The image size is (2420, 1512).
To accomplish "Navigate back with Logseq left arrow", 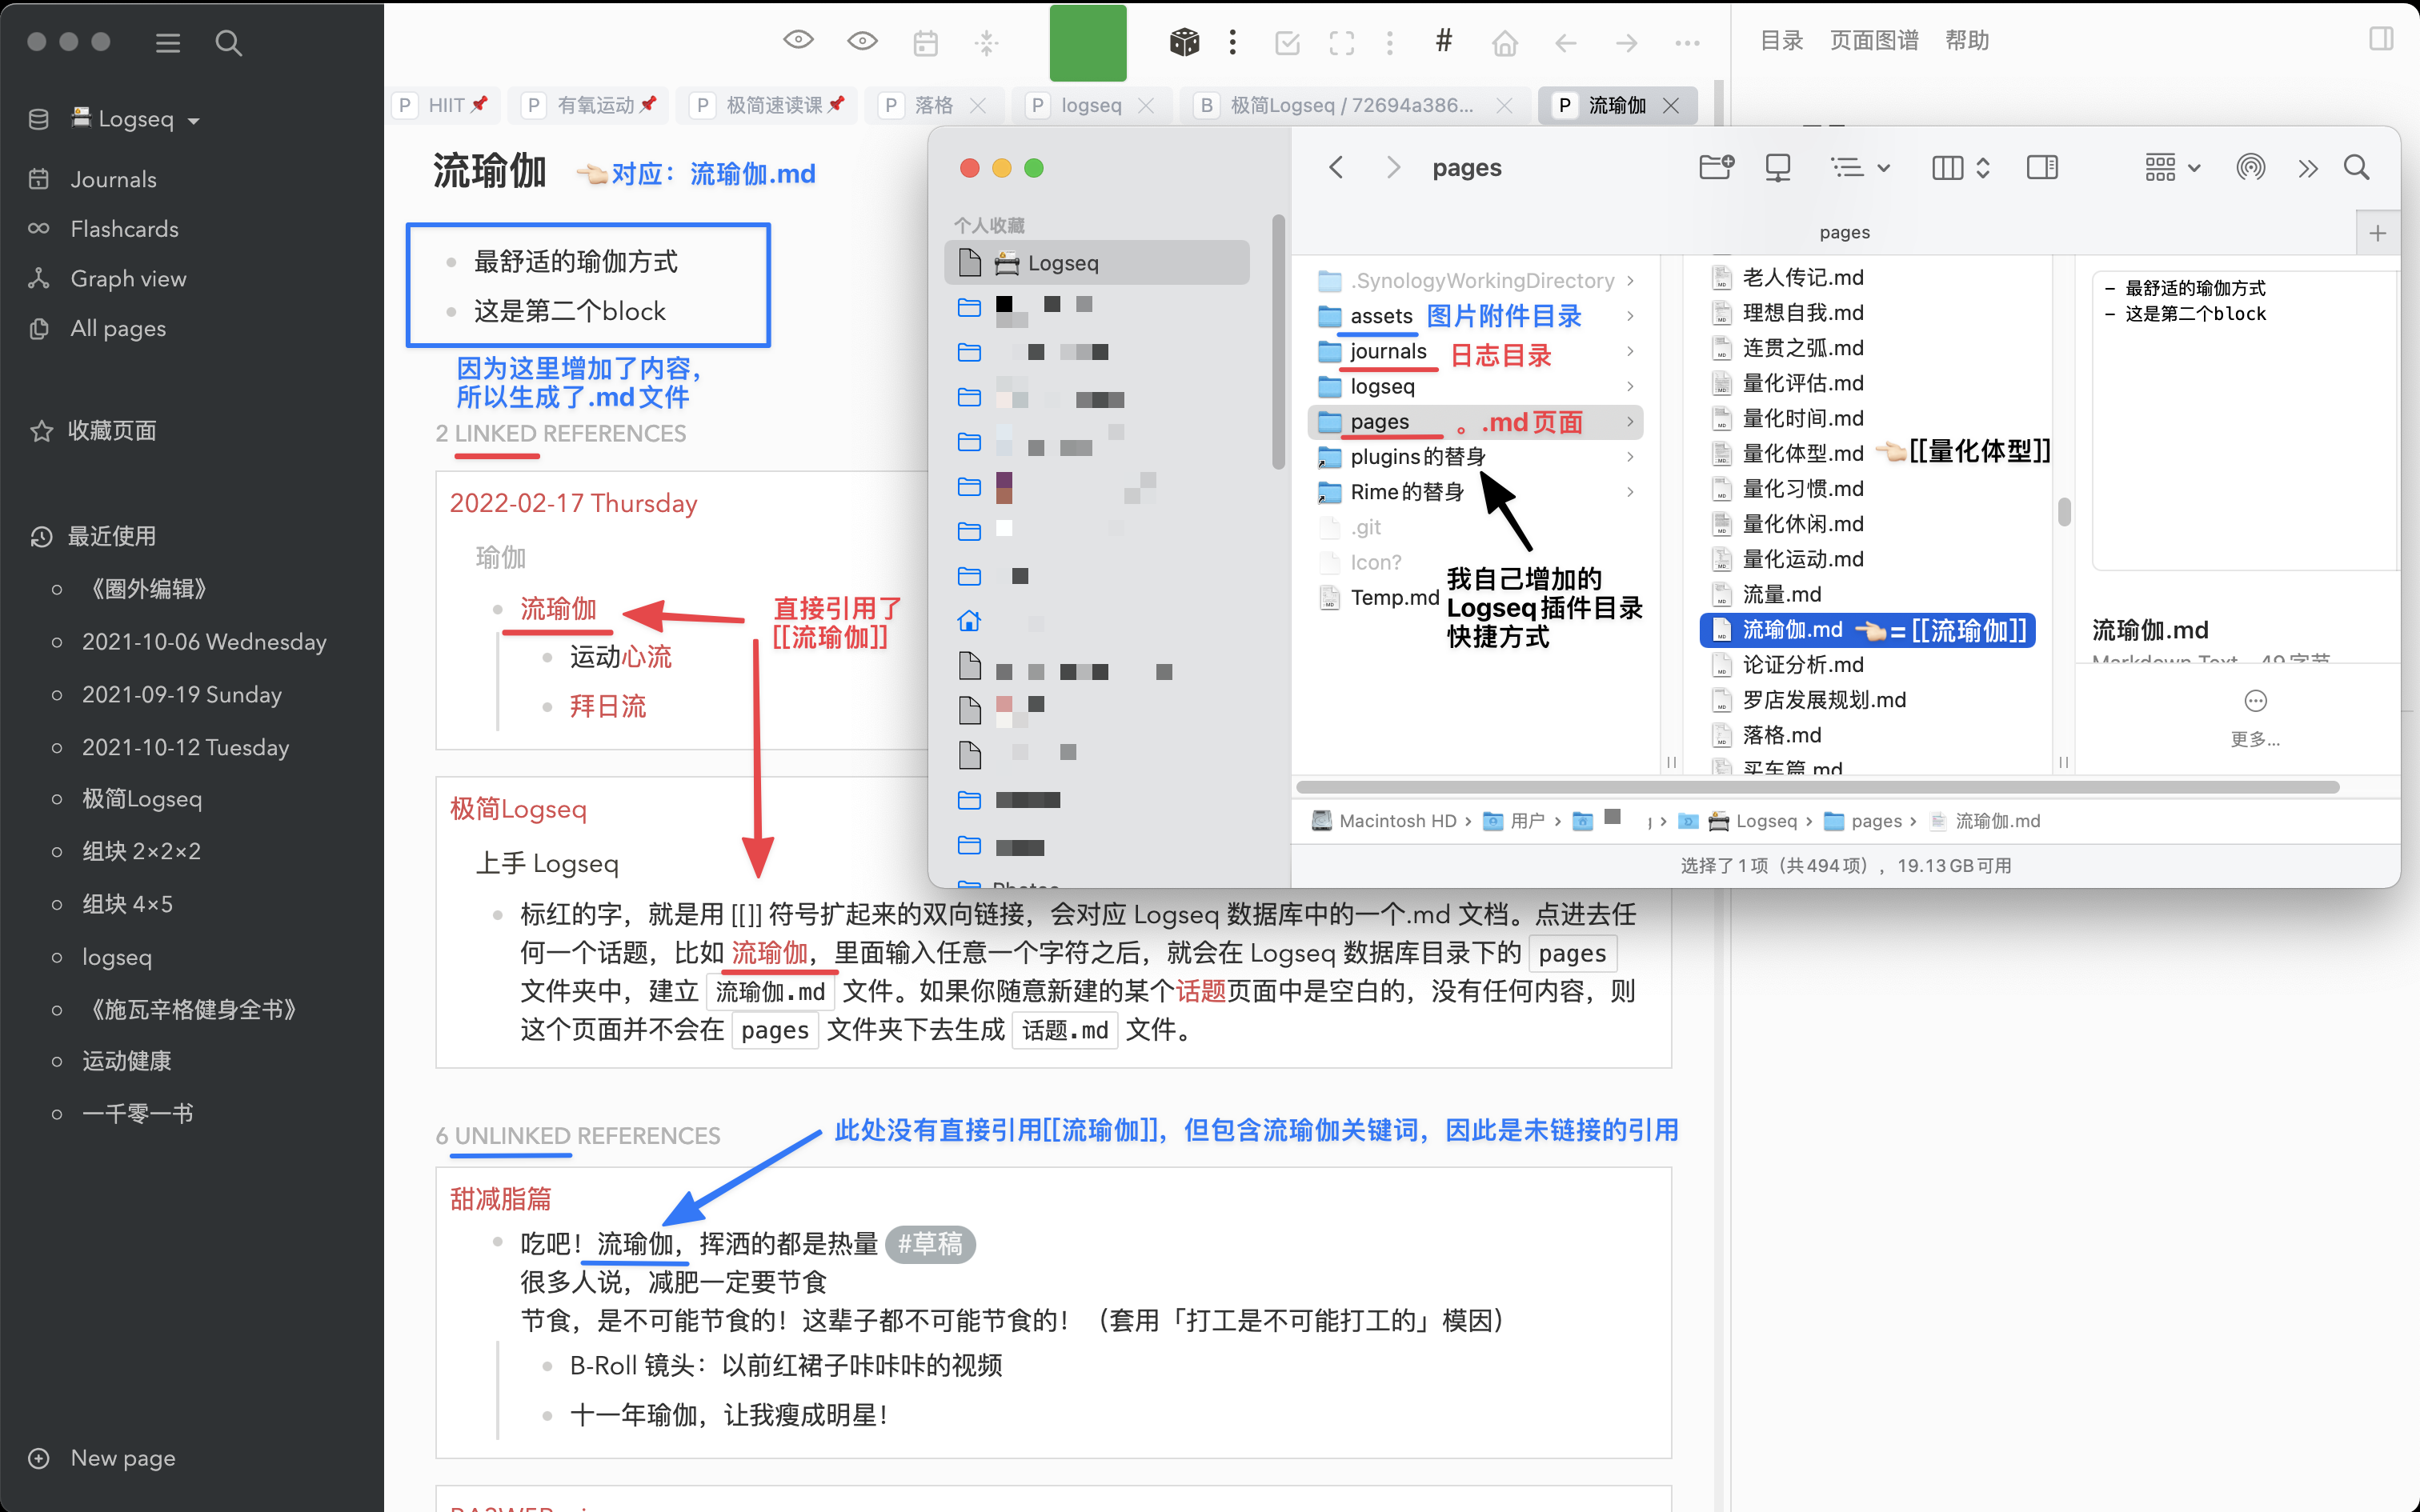I will (x=1566, y=43).
